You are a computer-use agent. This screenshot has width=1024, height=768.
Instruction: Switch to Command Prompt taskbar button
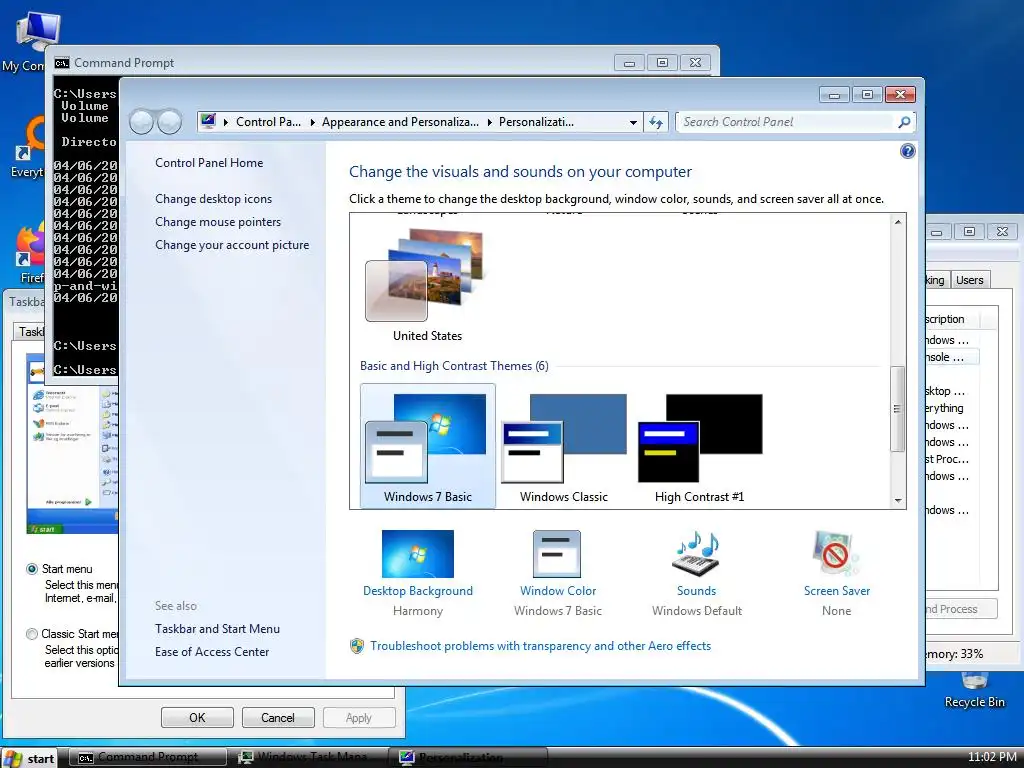(x=148, y=758)
